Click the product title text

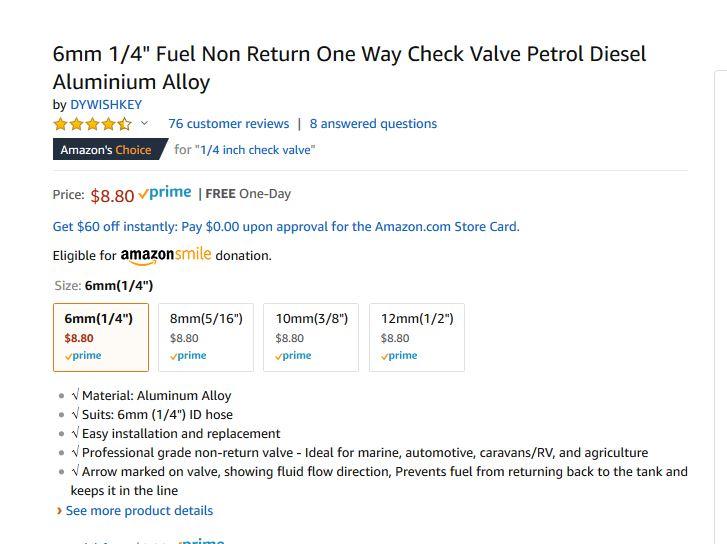point(349,68)
